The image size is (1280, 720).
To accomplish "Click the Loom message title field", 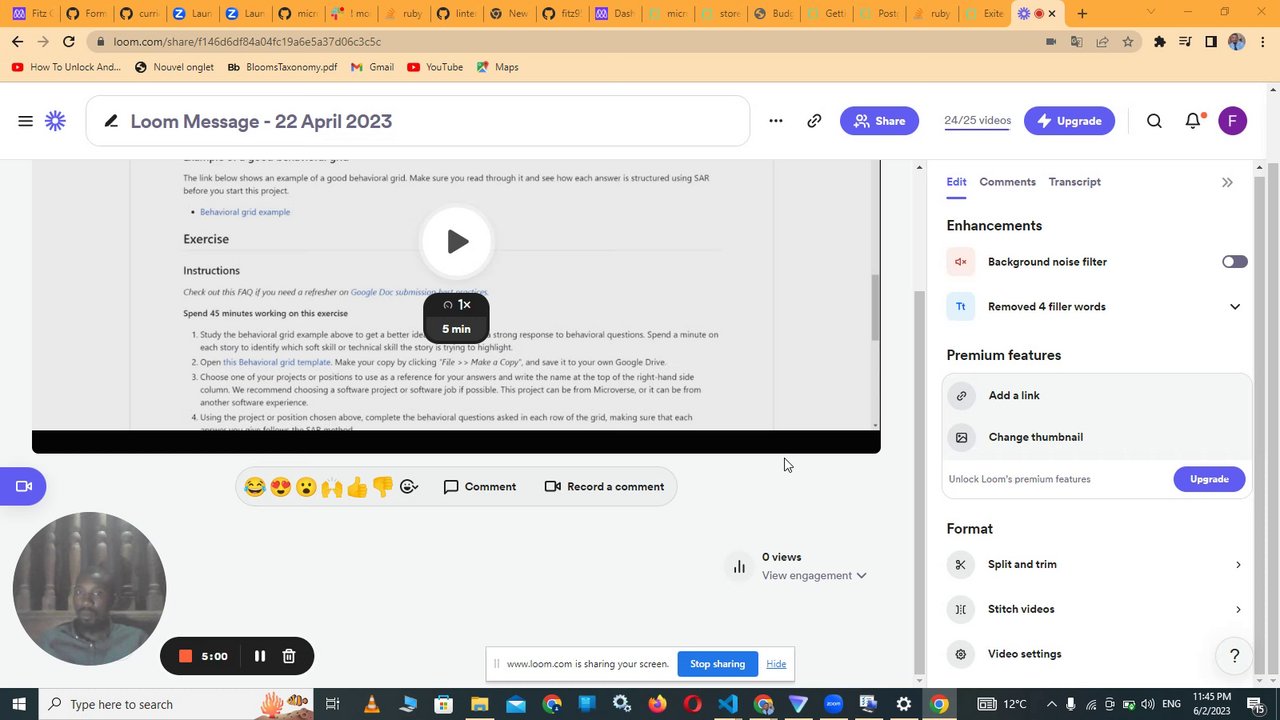I will pos(418,121).
